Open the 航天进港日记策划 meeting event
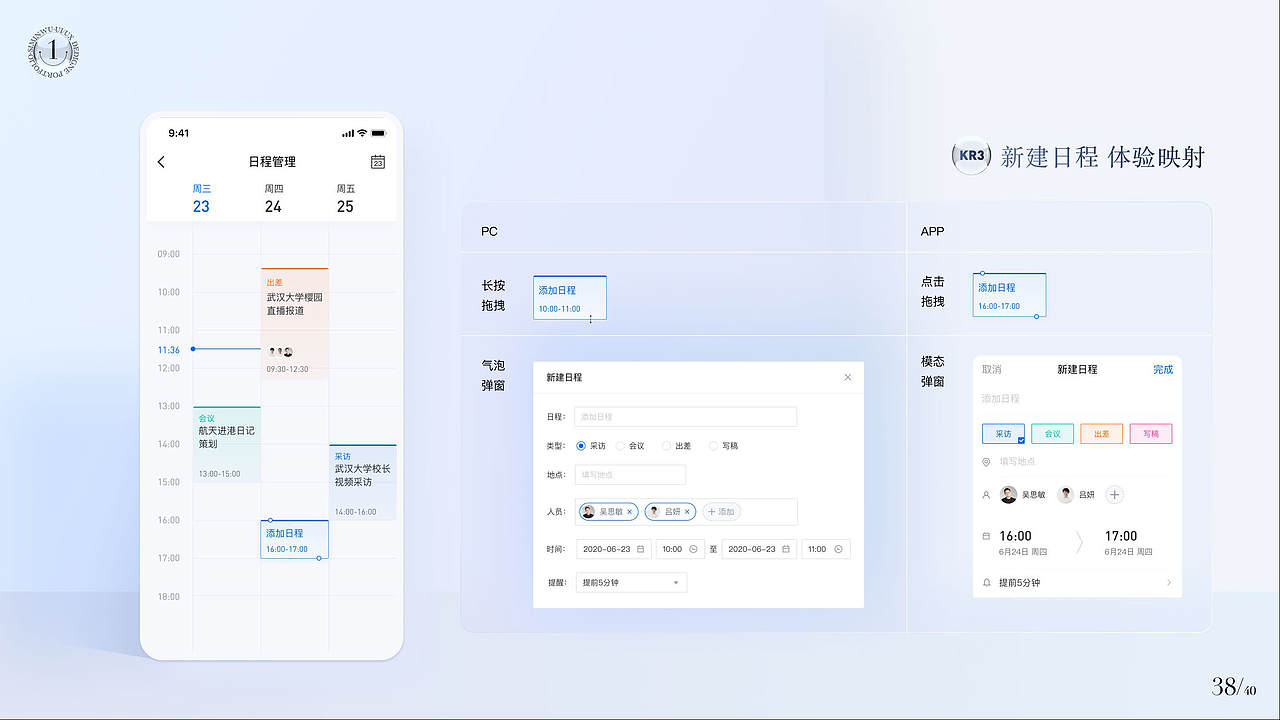This screenshot has height=720, width=1280. [x=227, y=444]
